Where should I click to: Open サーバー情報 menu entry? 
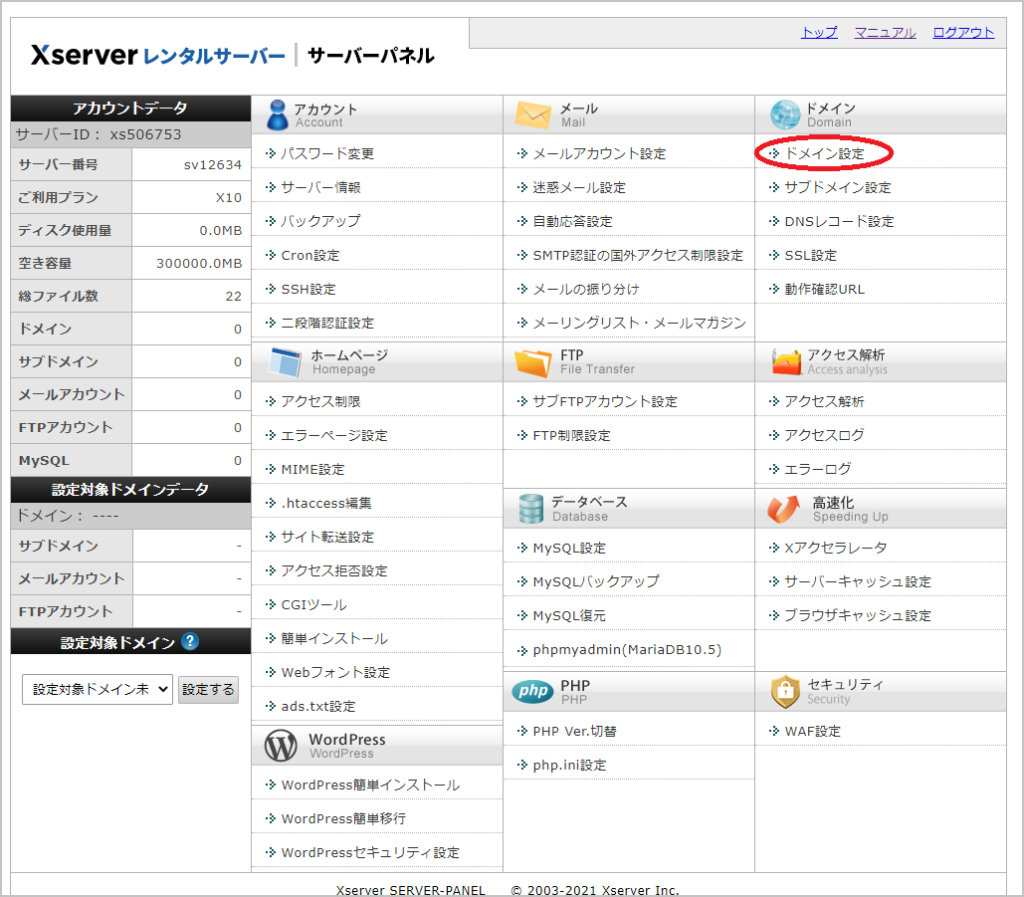[321, 187]
